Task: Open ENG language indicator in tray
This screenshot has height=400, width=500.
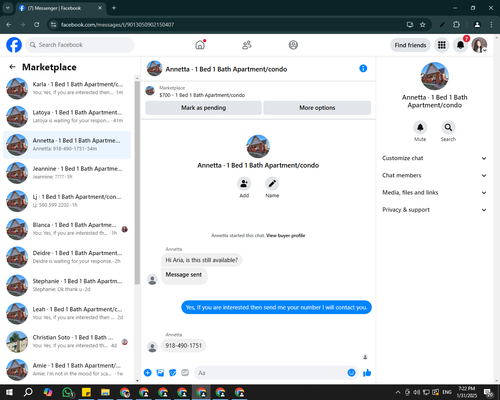Action: coord(447,392)
